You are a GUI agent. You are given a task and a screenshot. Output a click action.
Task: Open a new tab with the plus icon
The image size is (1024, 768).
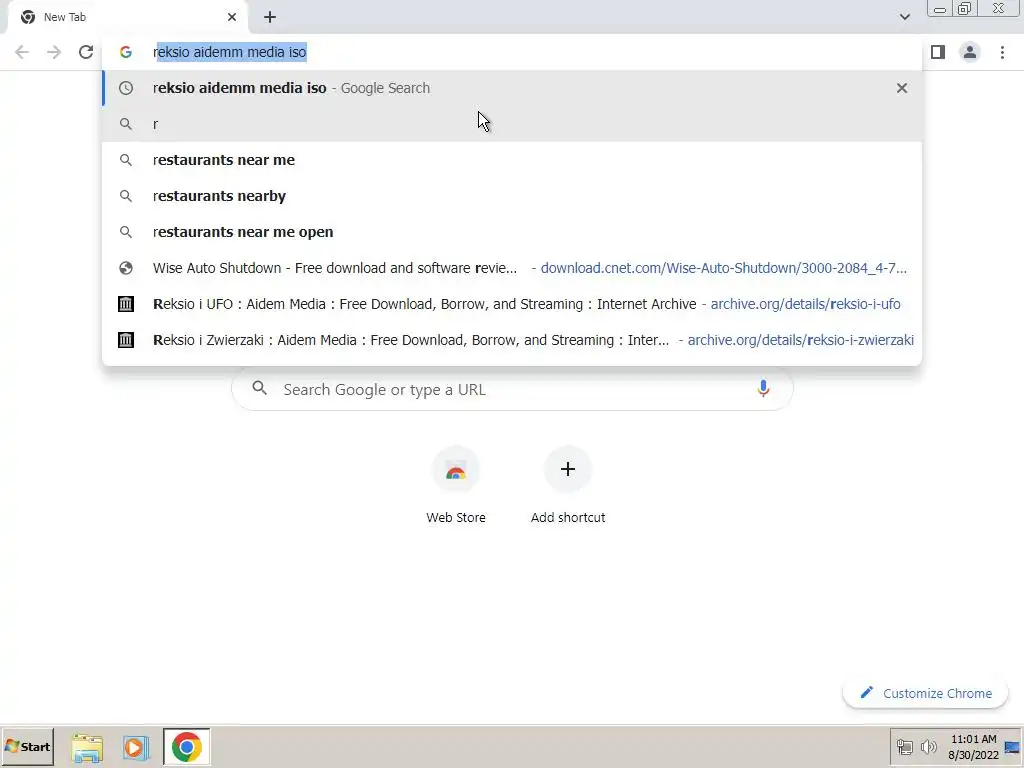point(270,17)
